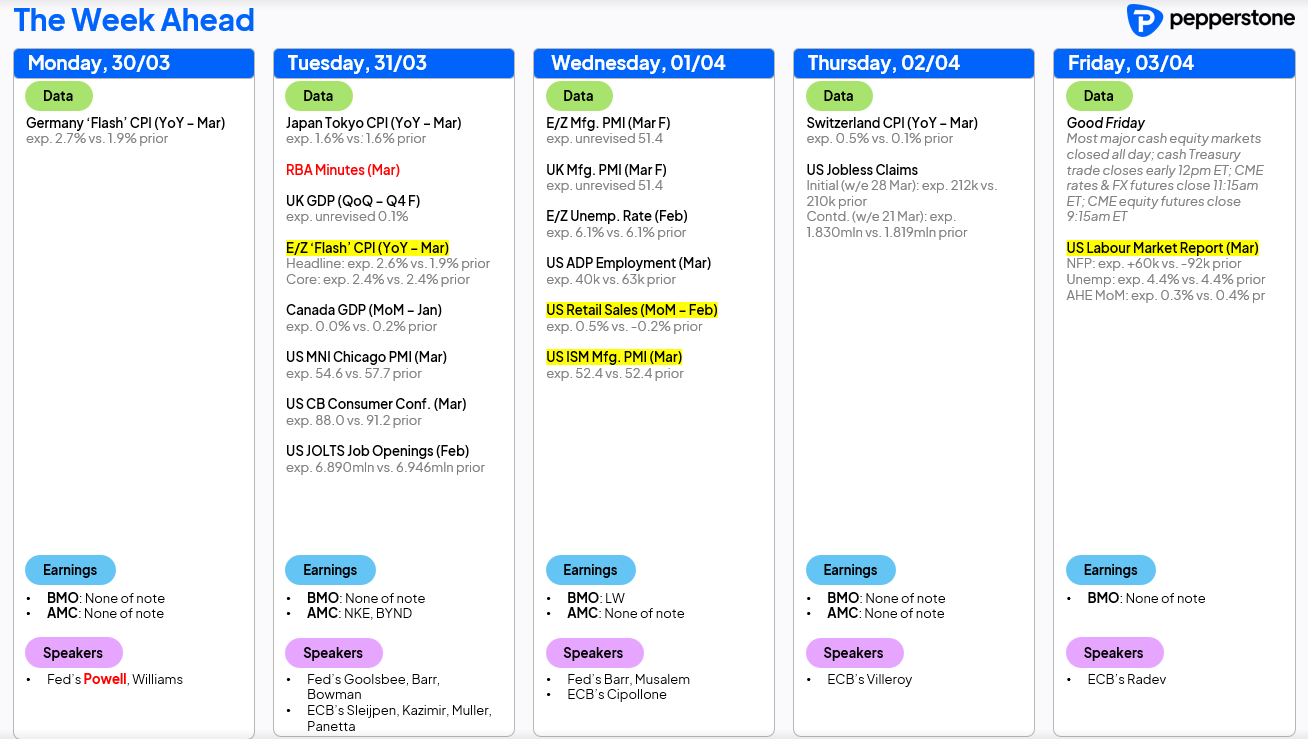Open the red RBA Minutes (Mar) entry
The height and width of the screenshot is (739, 1308).
coord(343,170)
